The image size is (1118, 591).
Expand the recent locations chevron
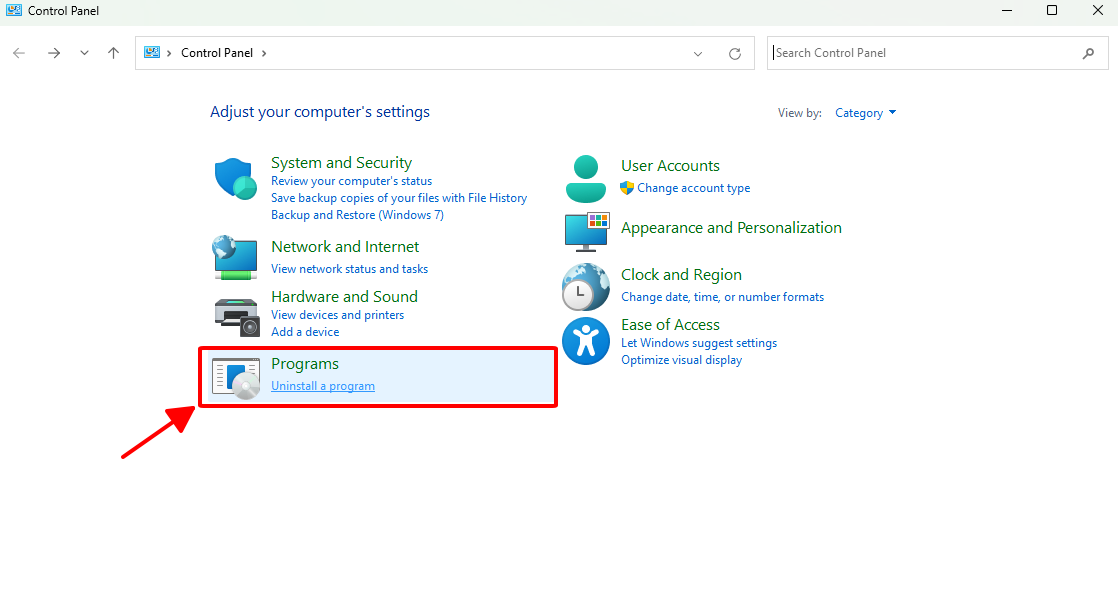click(84, 53)
